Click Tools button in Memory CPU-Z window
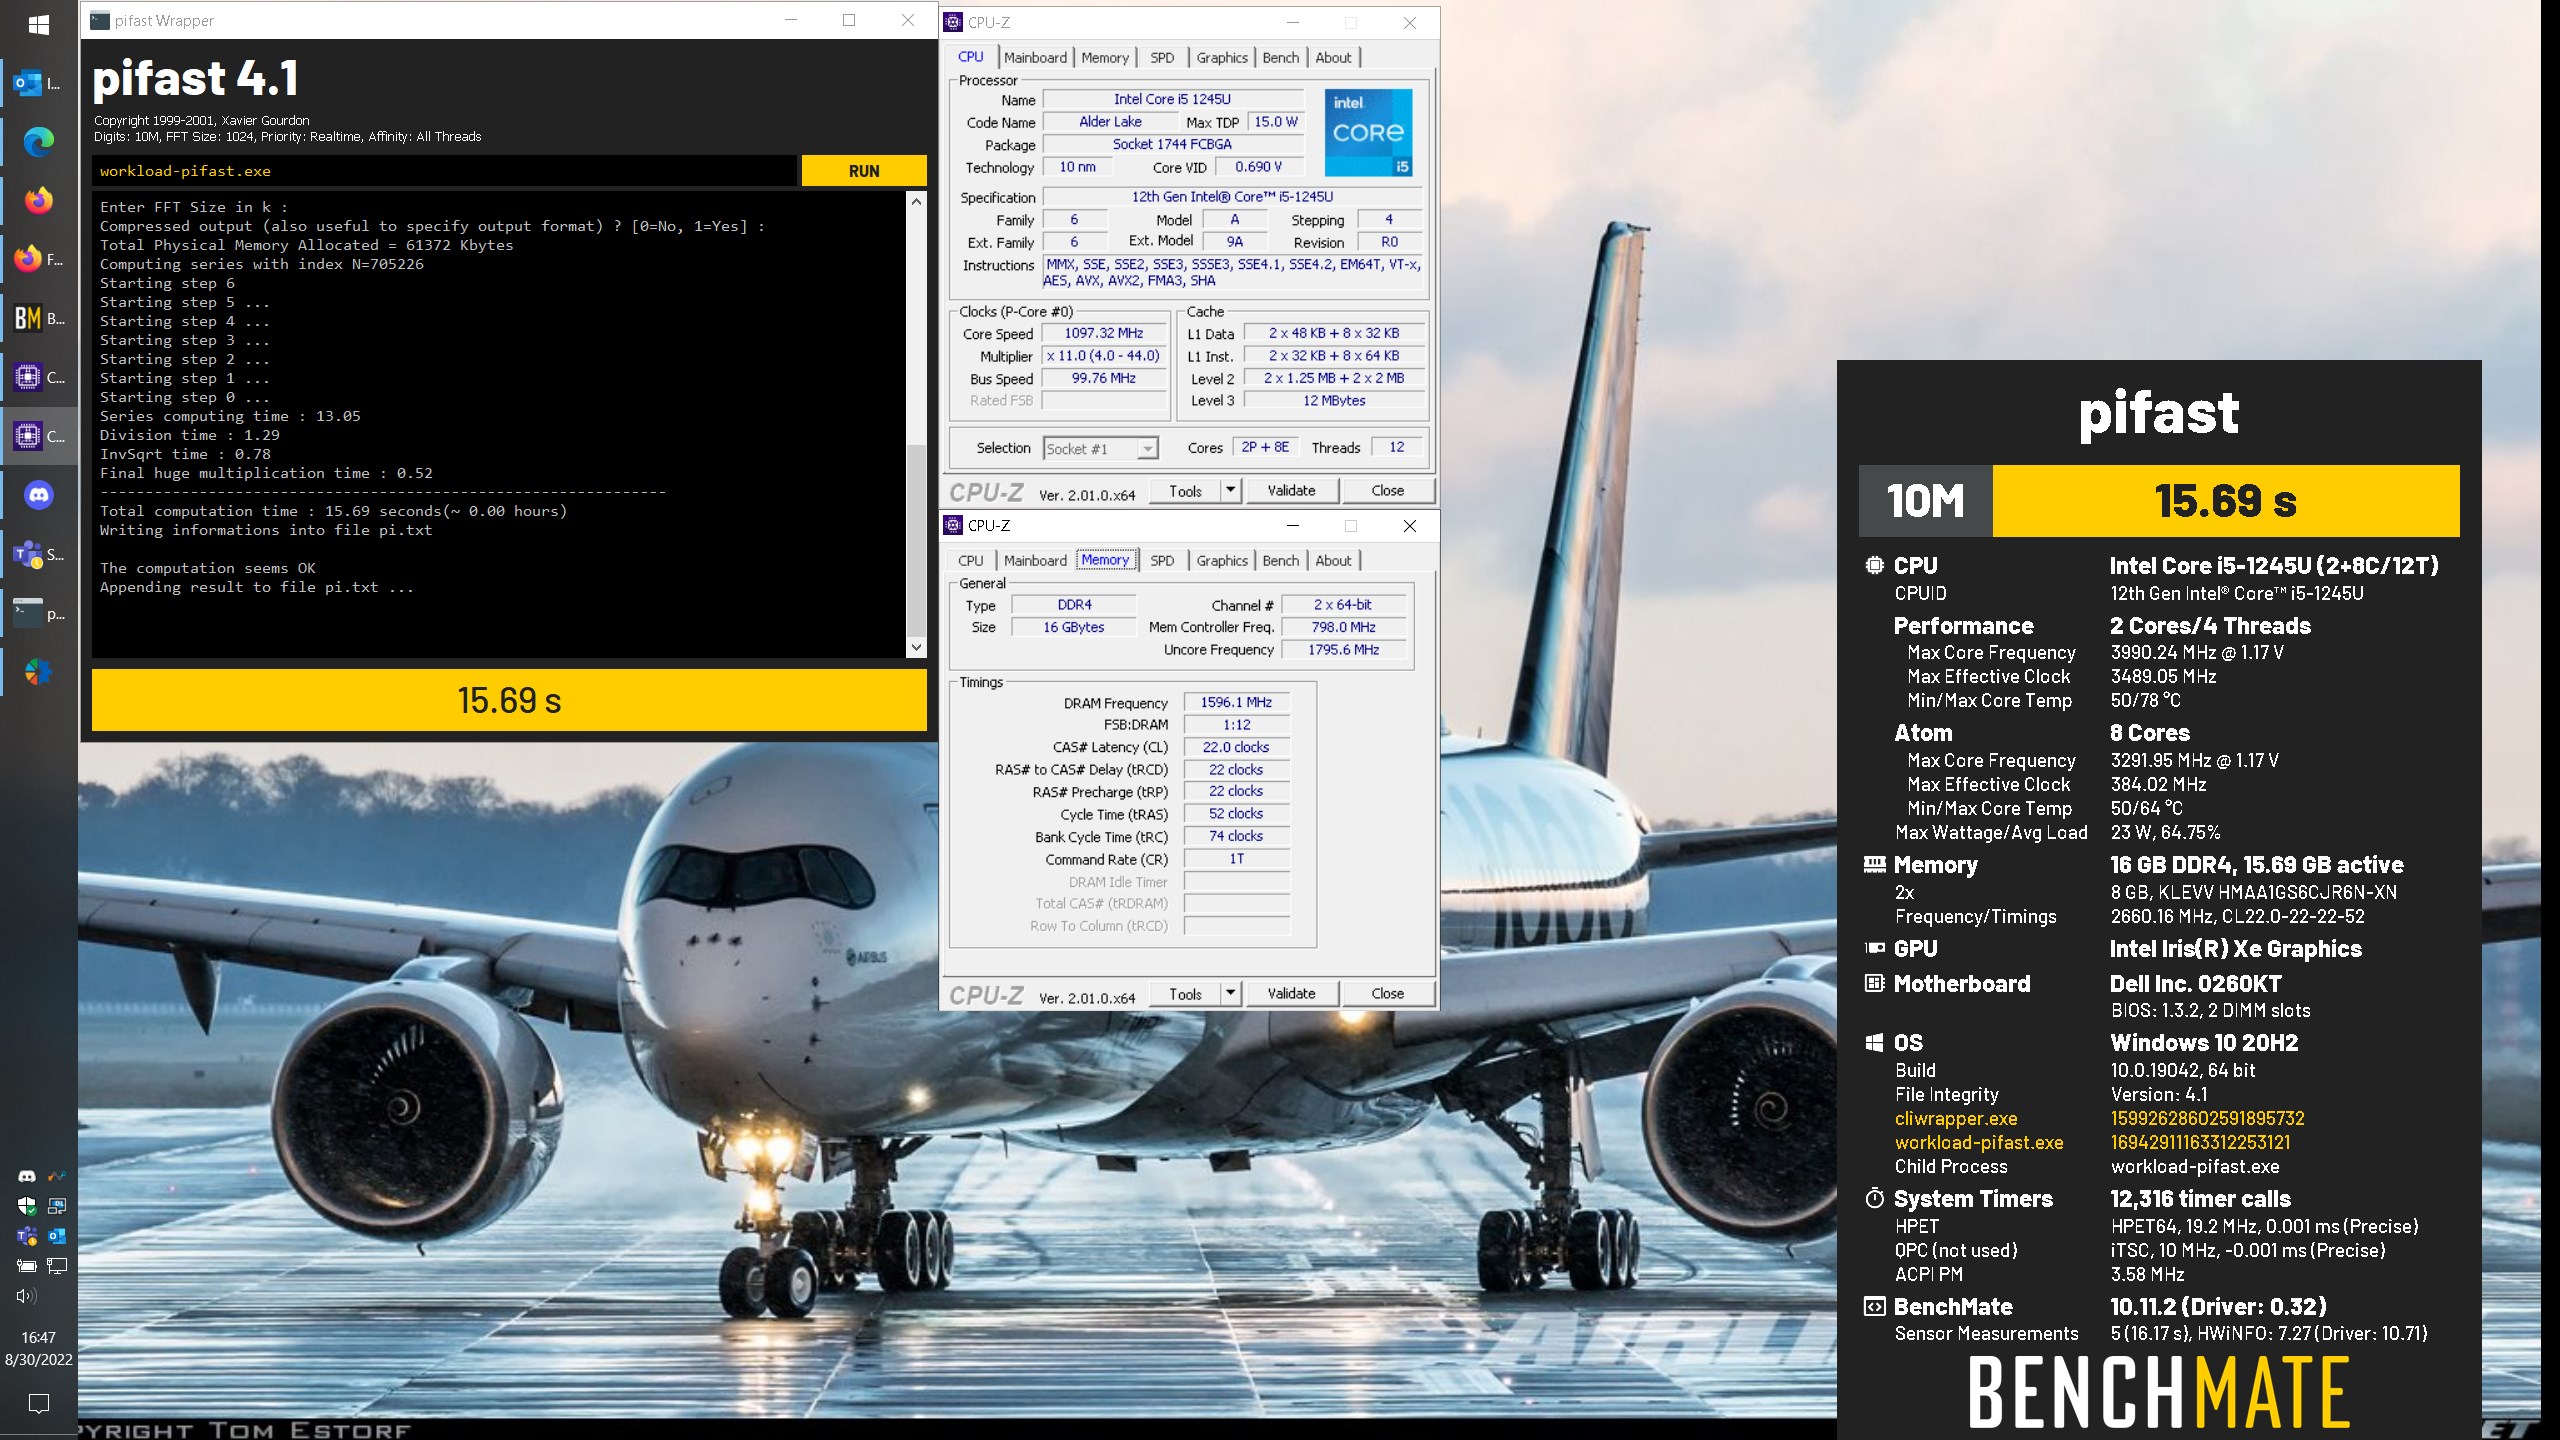2560x1440 pixels. pyautogui.click(x=1185, y=993)
